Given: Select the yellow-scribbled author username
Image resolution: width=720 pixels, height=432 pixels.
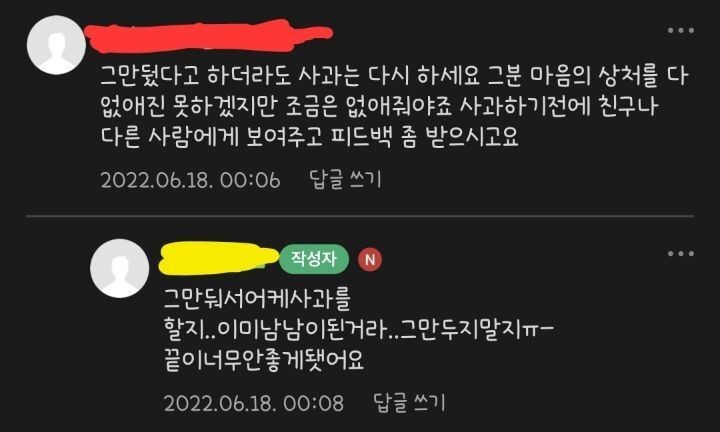Looking at the screenshot, I should (219, 258).
